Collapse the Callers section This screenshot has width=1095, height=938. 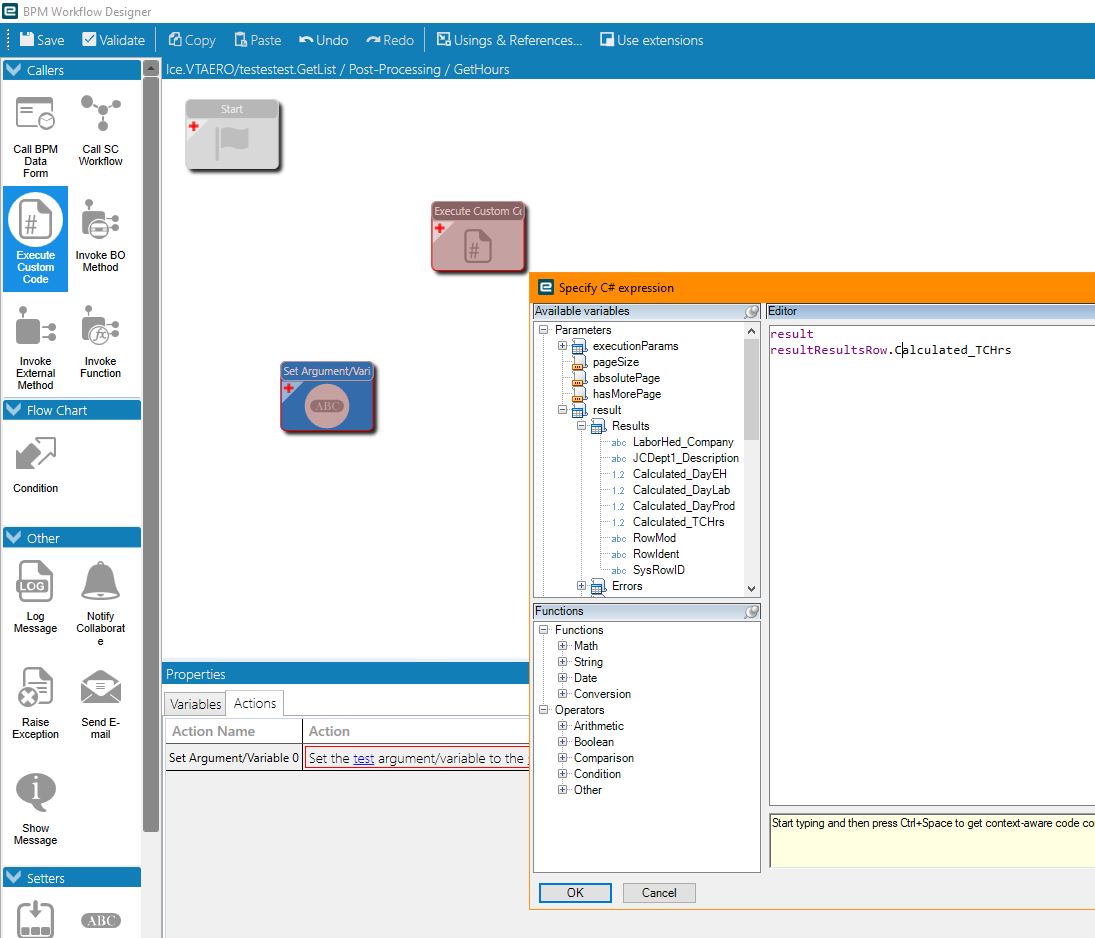click(13, 70)
